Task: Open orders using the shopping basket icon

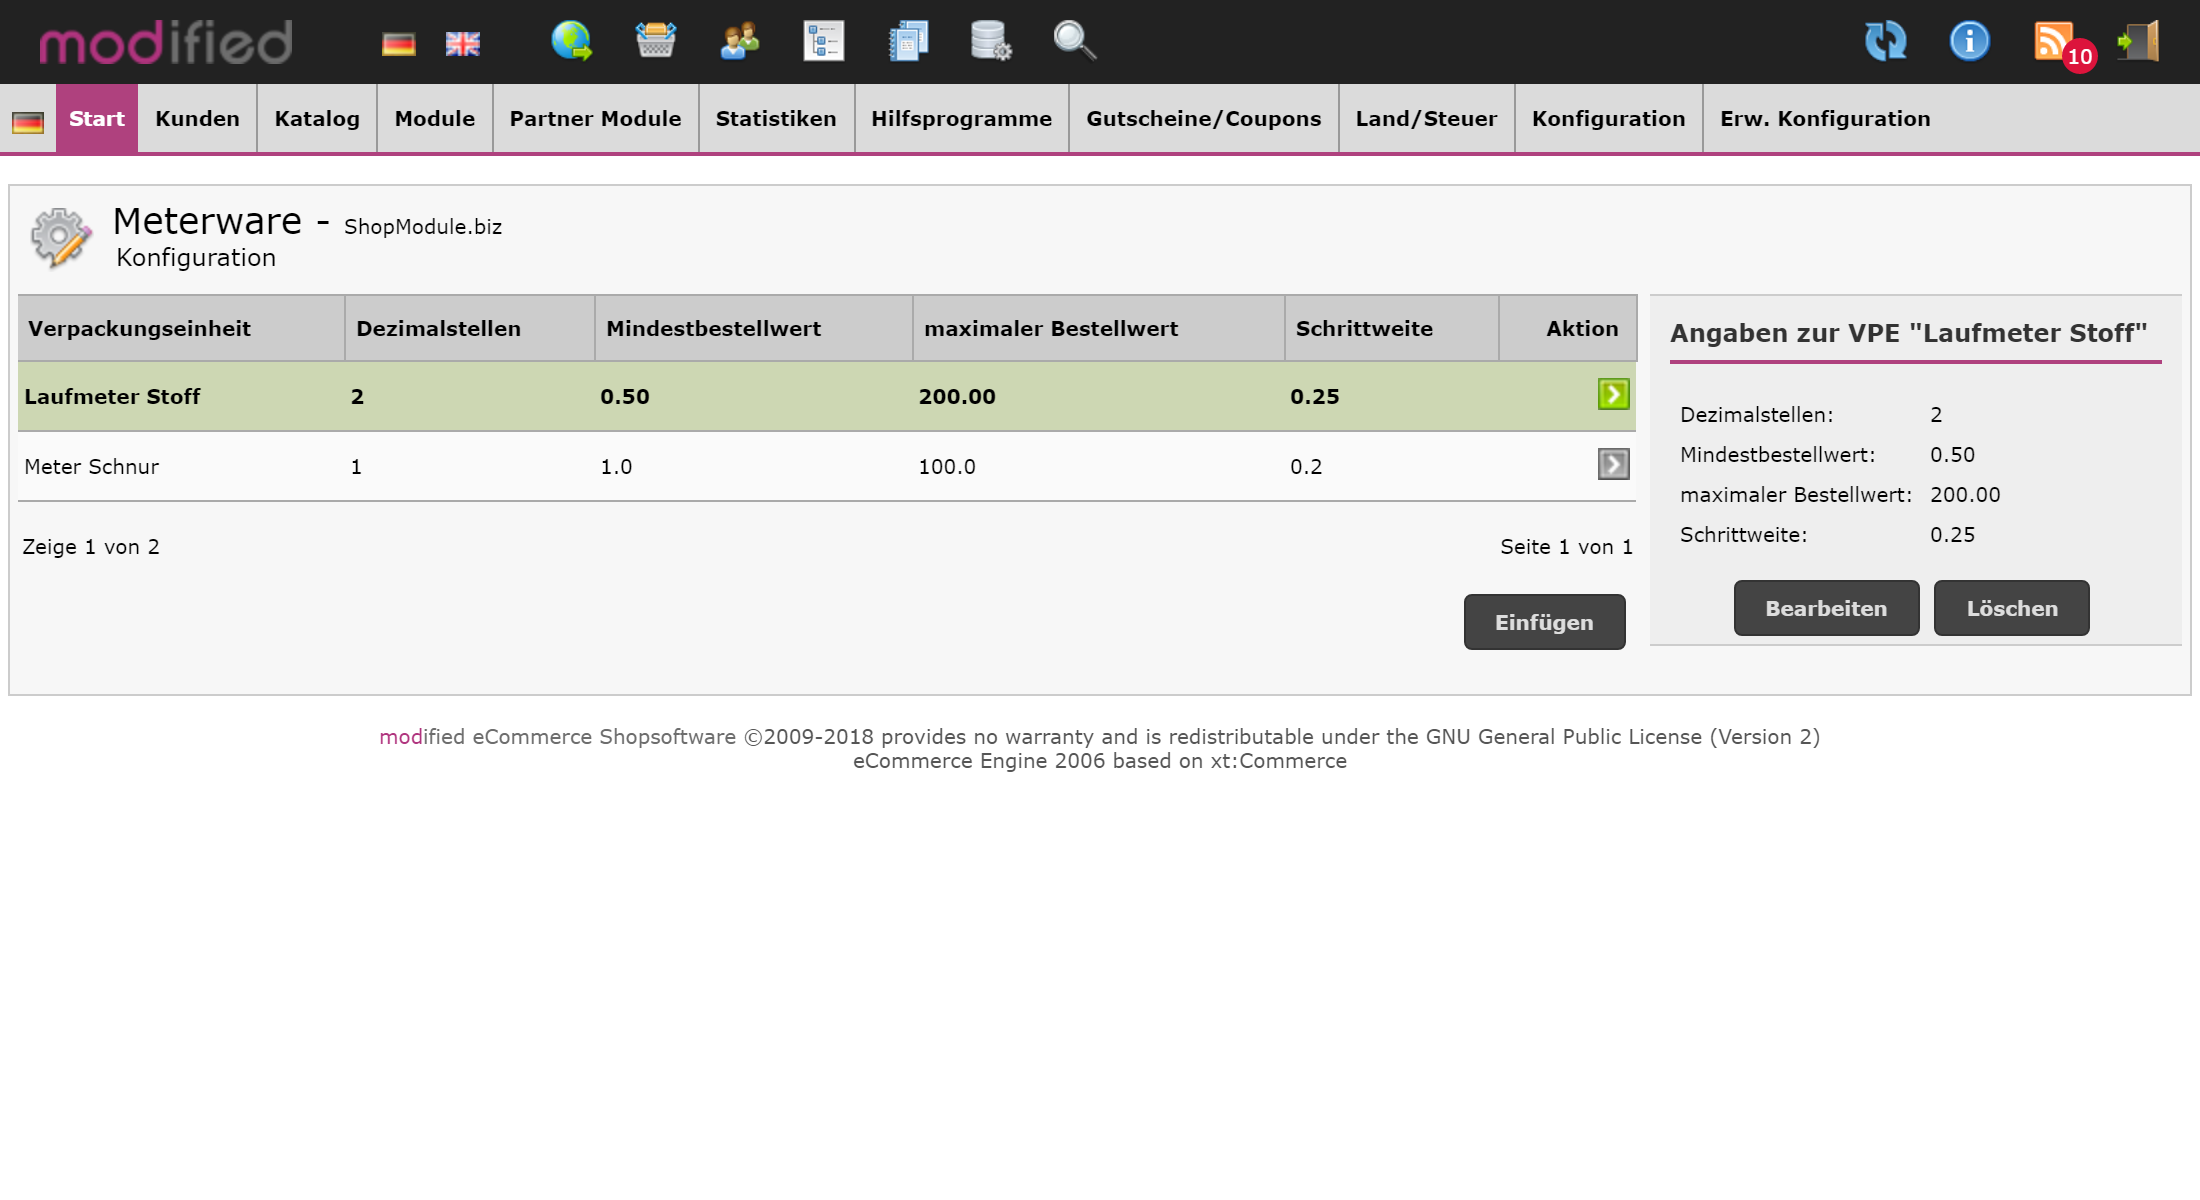Action: pos(656,42)
